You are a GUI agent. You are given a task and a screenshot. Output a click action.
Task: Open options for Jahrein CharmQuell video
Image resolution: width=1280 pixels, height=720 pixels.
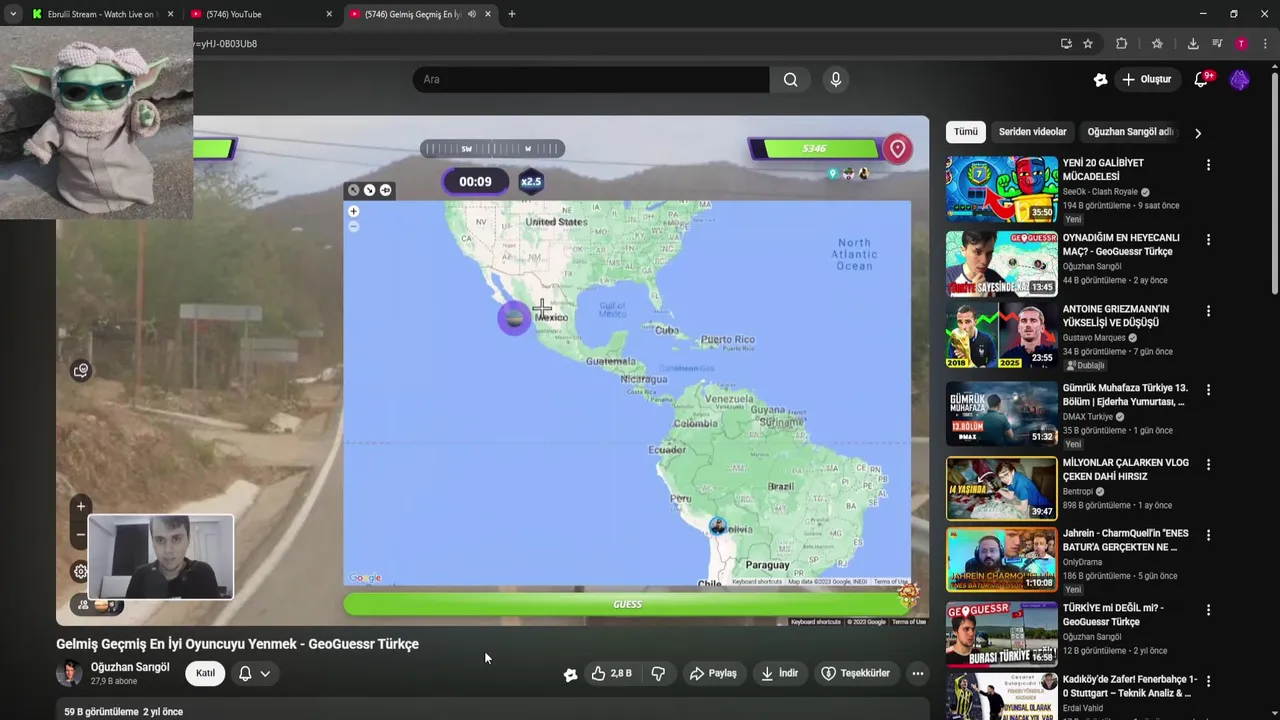tap(1208, 536)
